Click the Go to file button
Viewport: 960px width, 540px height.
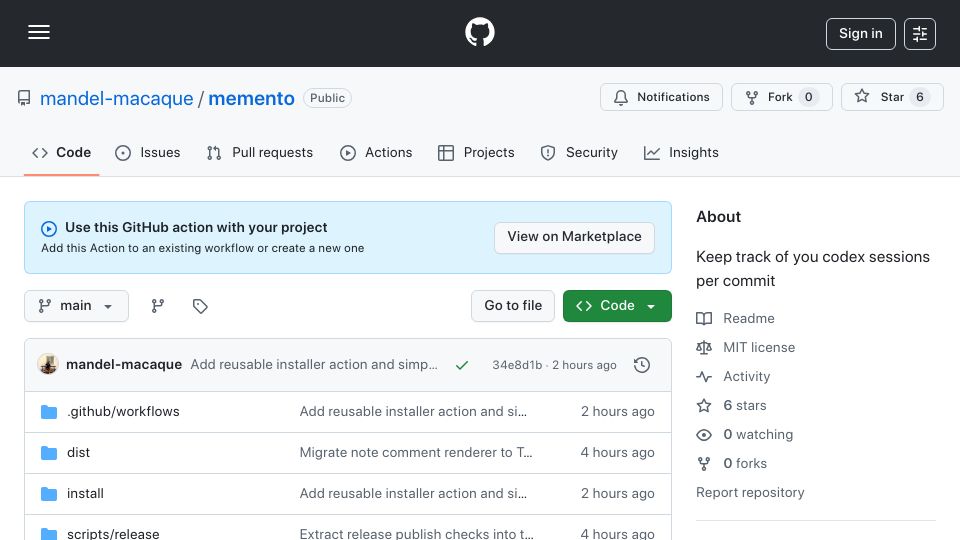pos(513,306)
